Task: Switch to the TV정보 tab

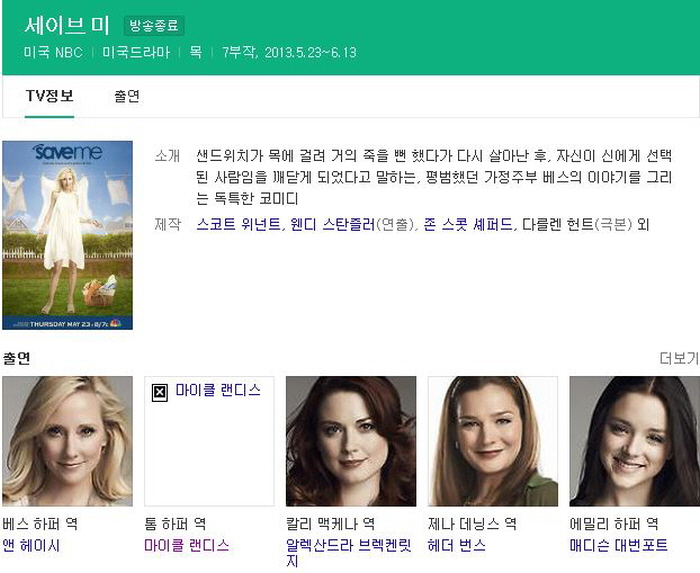Action: tap(49, 97)
